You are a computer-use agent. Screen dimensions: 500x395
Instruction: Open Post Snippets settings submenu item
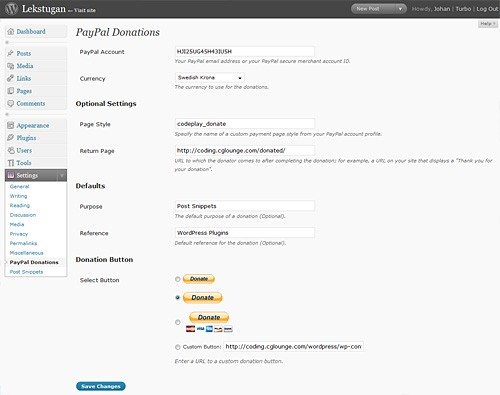(26, 272)
